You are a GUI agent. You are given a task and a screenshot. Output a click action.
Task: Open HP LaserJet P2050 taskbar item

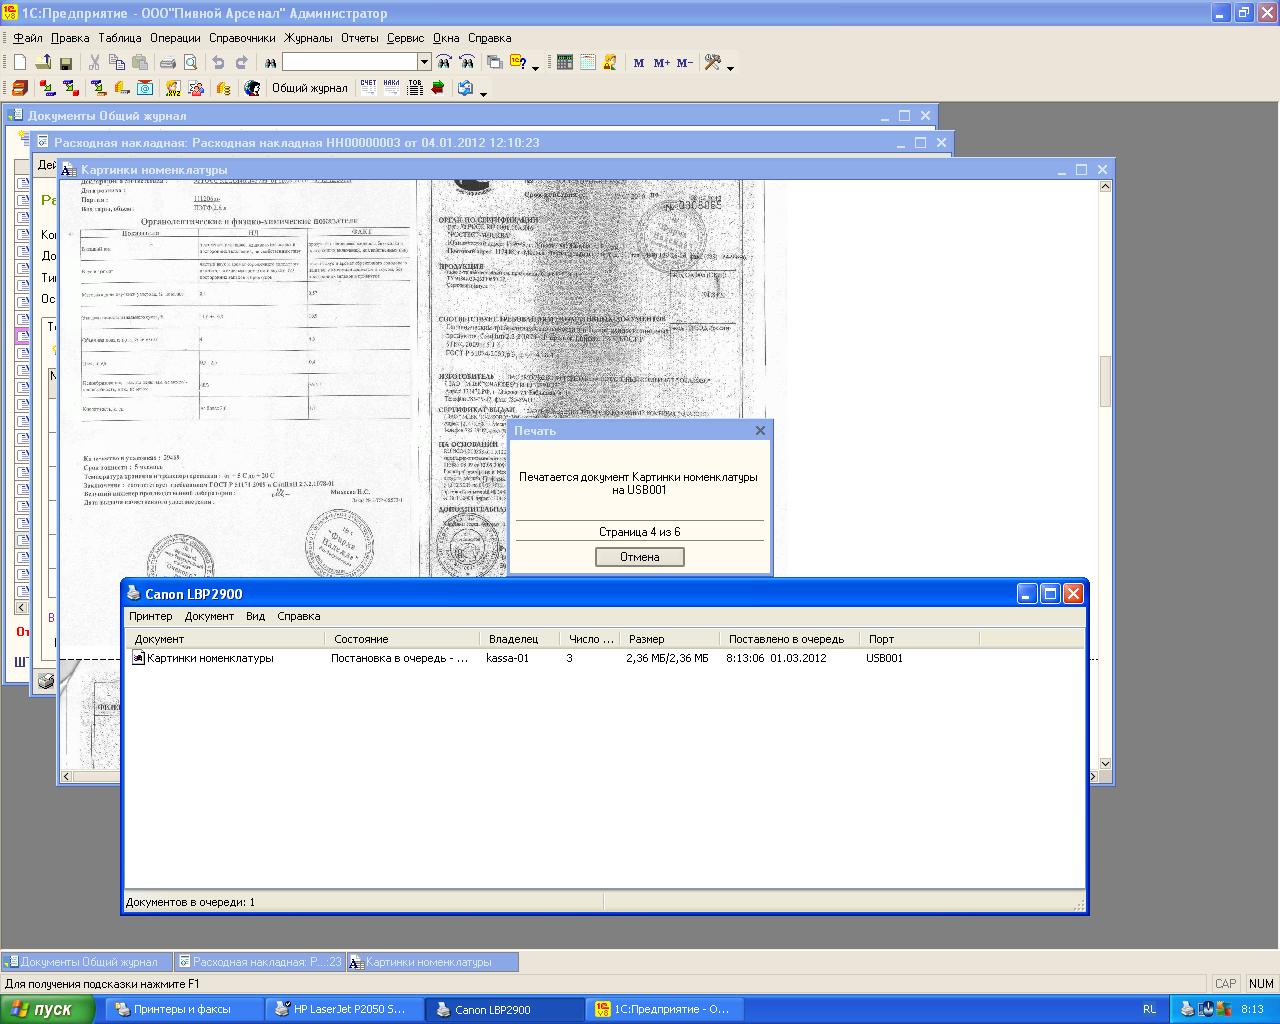(x=346, y=1009)
